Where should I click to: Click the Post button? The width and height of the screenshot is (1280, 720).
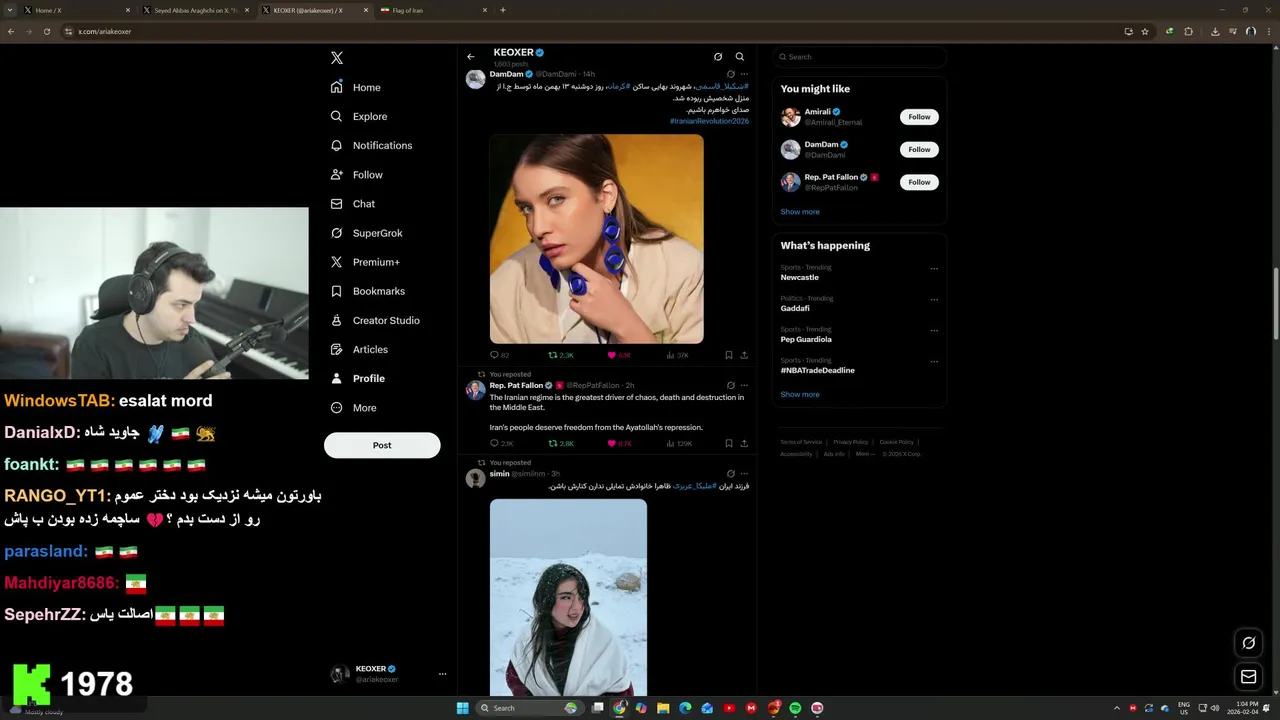(x=382, y=445)
